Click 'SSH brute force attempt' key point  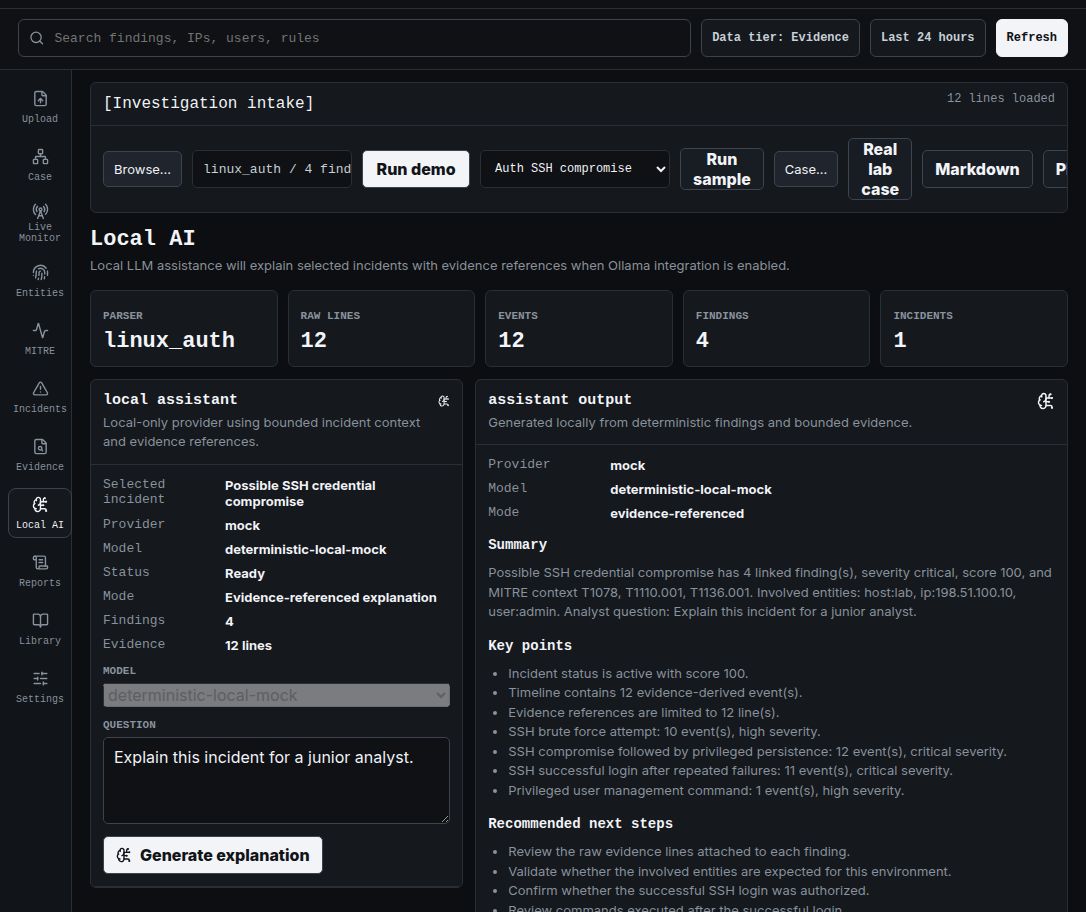(664, 732)
